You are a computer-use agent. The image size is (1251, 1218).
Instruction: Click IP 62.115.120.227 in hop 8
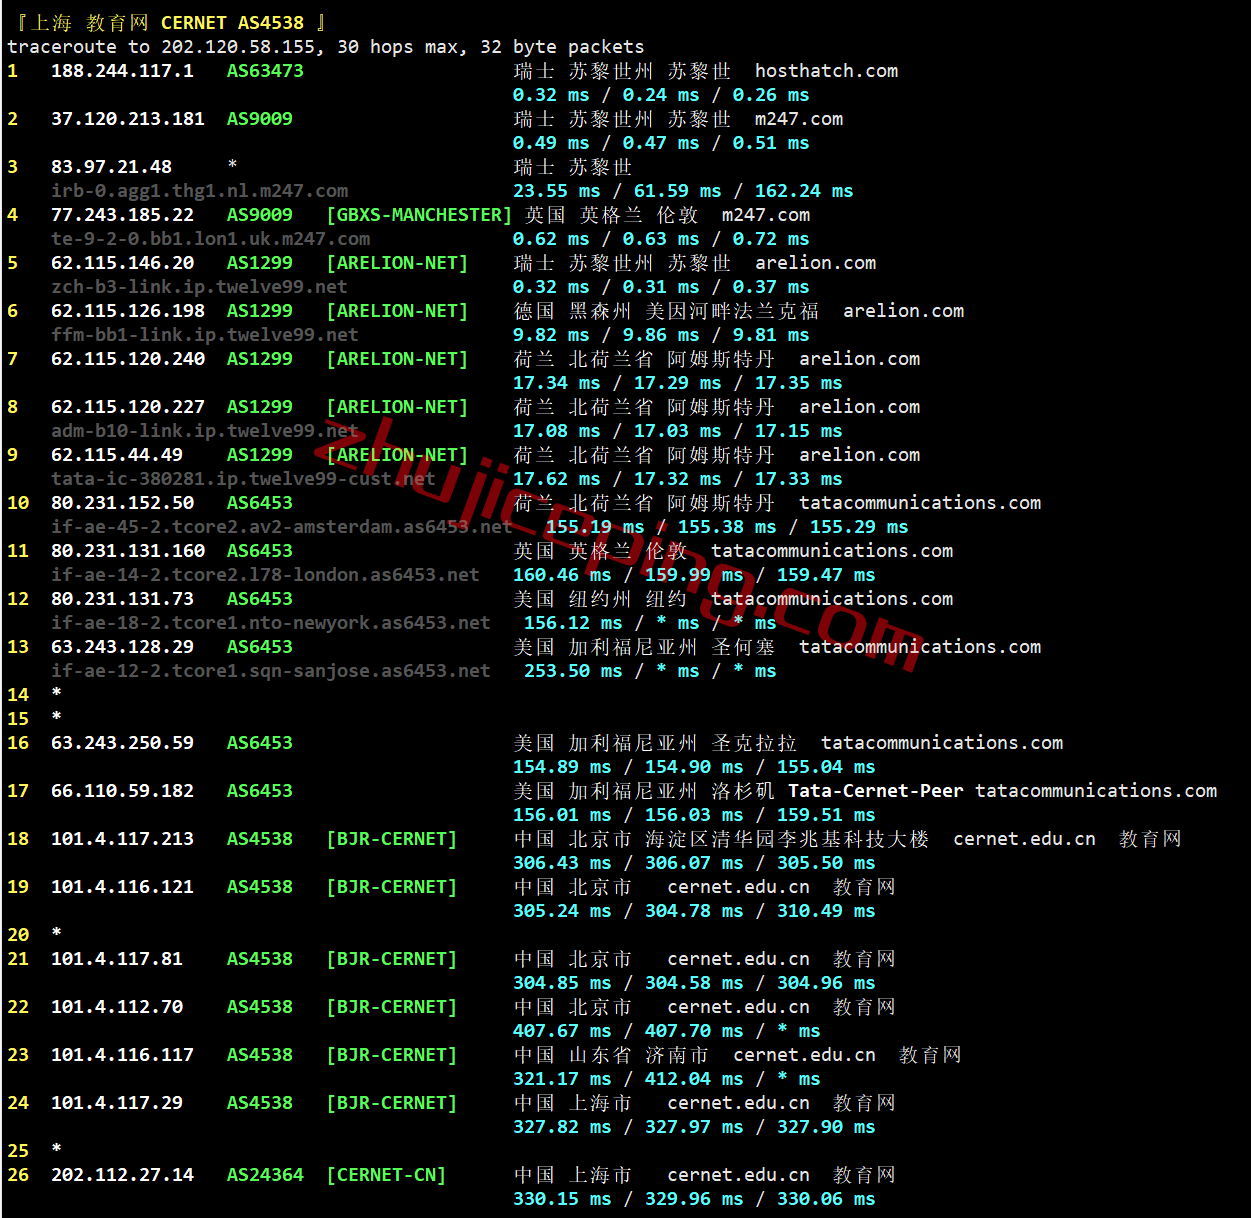[x=128, y=407]
